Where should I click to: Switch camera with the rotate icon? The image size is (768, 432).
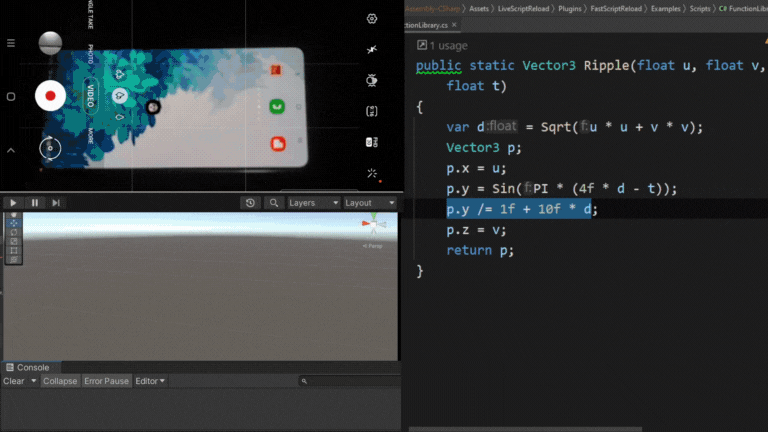50,148
